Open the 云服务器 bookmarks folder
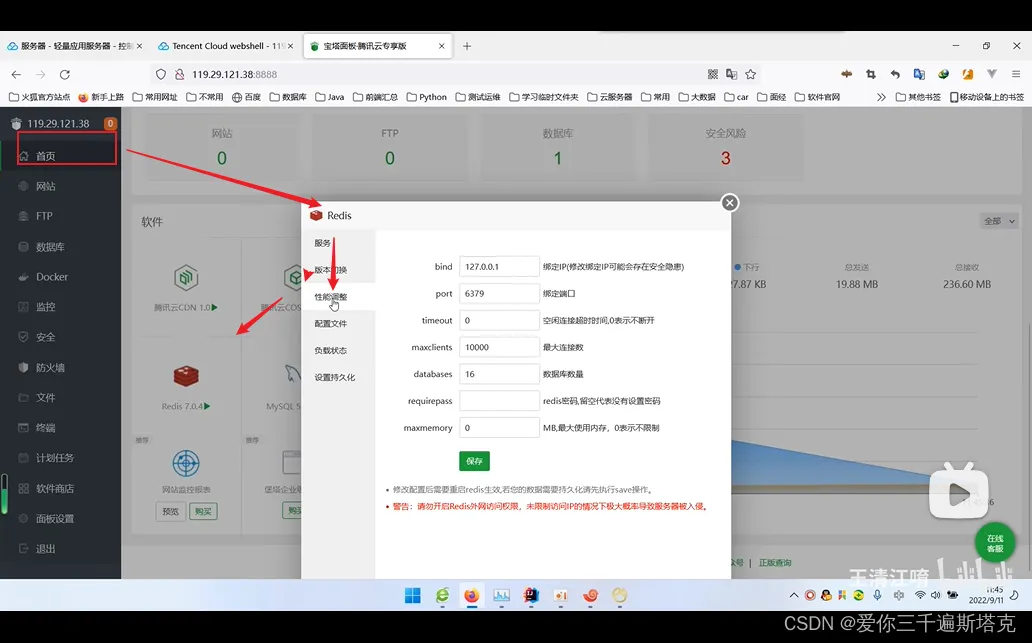This screenshot has height=643, width=1032. point(609,97)
